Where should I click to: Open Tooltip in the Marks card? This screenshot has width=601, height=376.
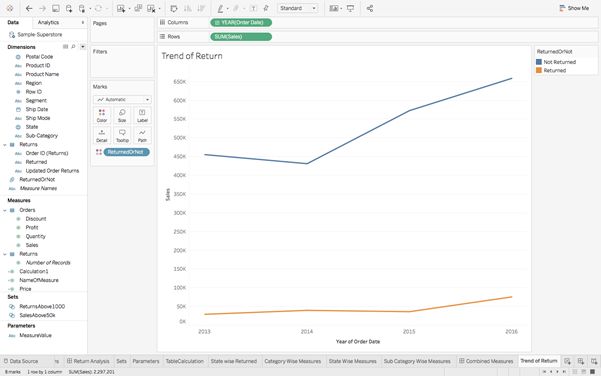point(122,136)
